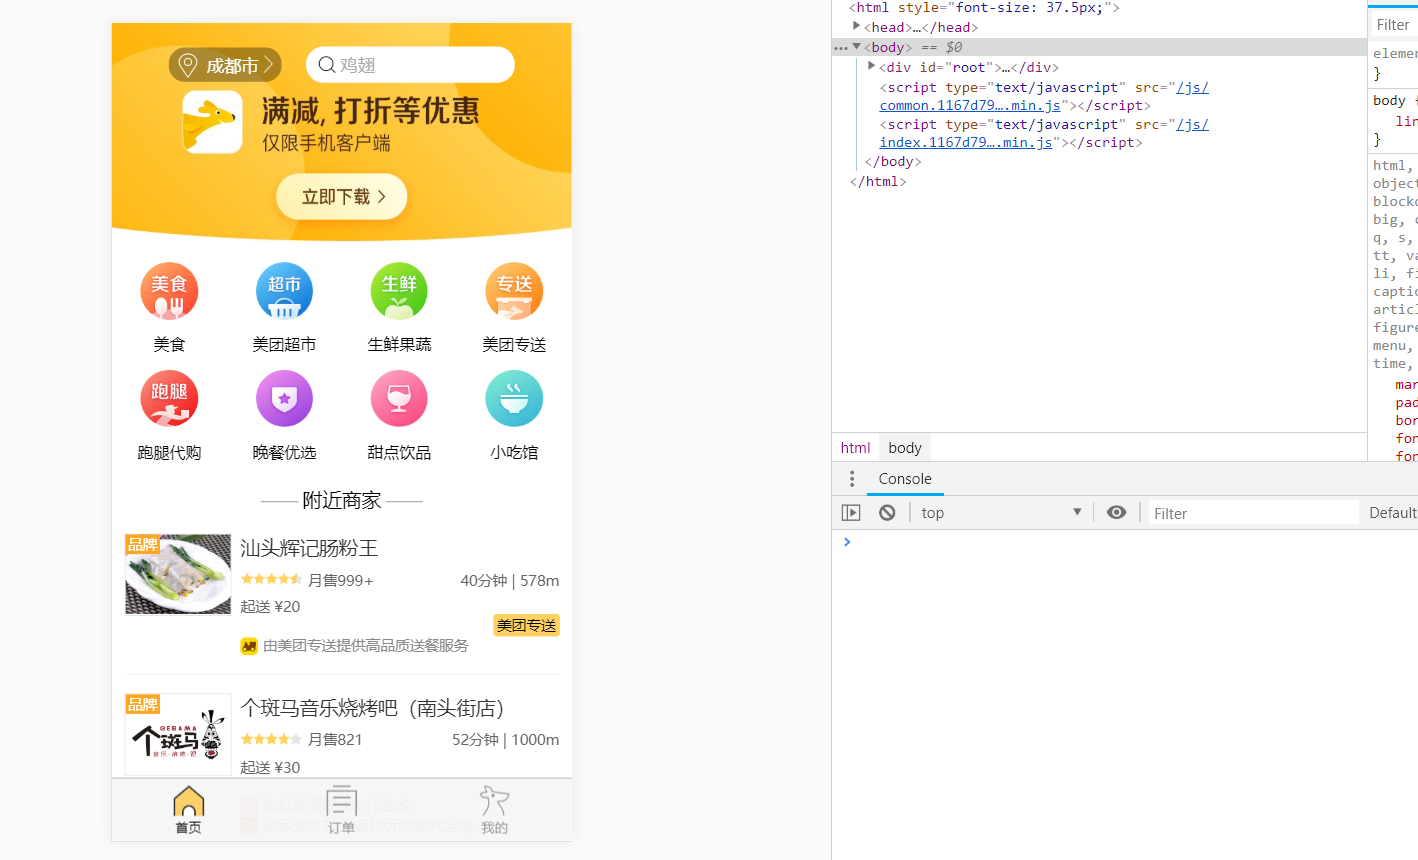Go to 订单 orders in the bottom bar
Viewport: 1418px width, 860px height.
pyautogui.click(x=341, y=810)
